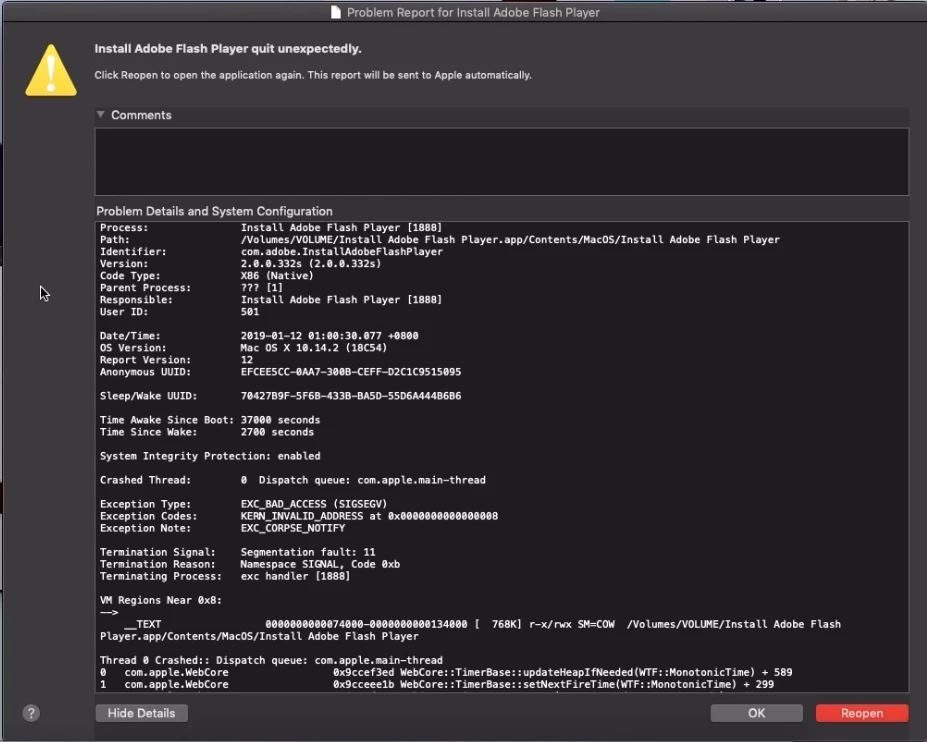Click inside the Comments text box
The height and width of the screenshot is (742, 927).
click(x=501, y=161)
